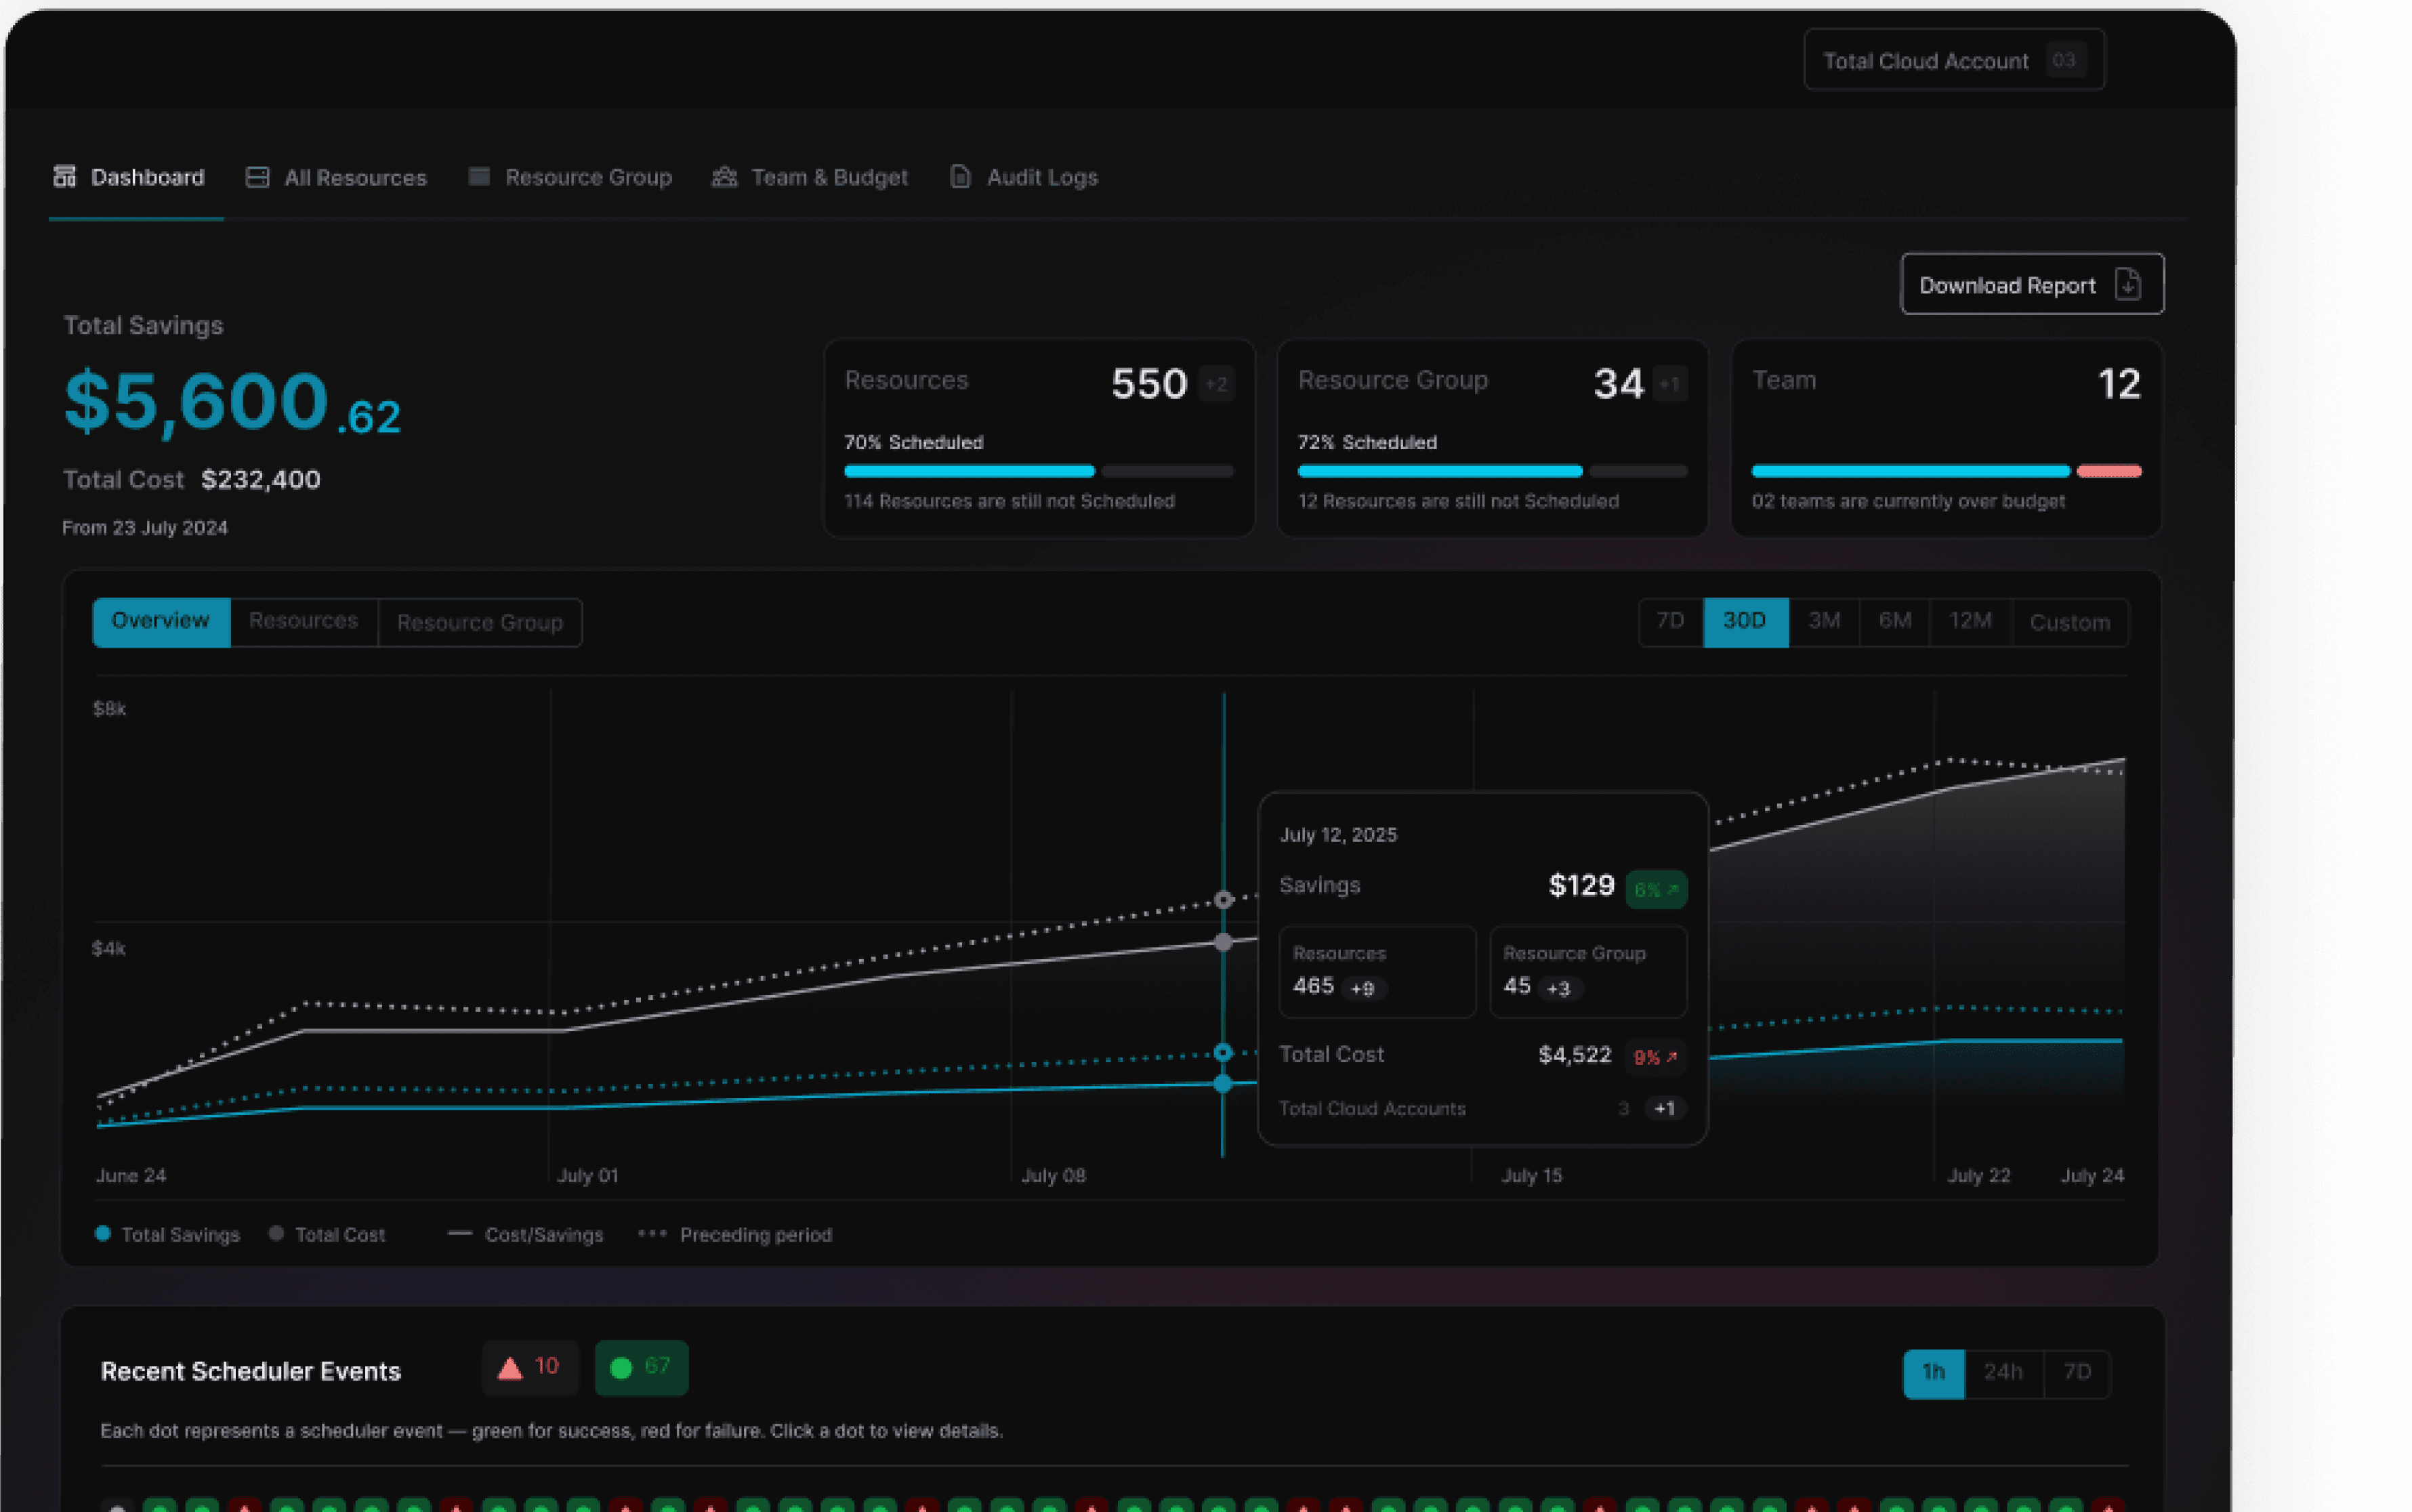Image resolution: width=2412 pixels, height=1512 pixels.
Task: Click the green circle successful events badge
Action: click(641, 1367)
